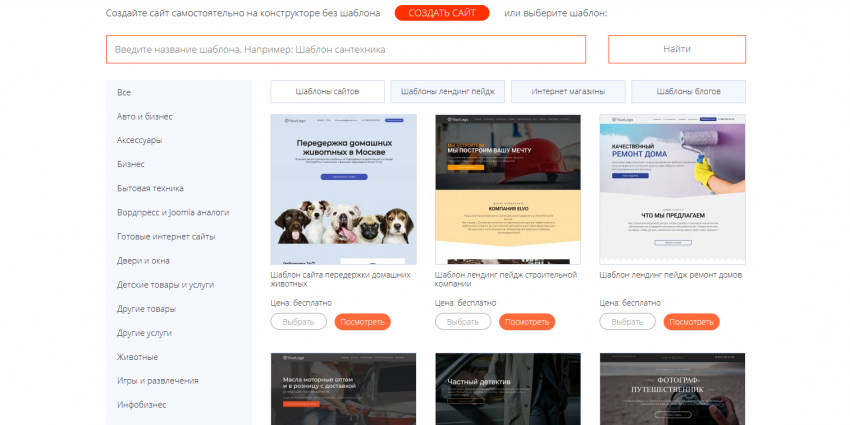Choose the Бытовая техника category
This screenshot has height=425, width=850.
tap(150, 188)
